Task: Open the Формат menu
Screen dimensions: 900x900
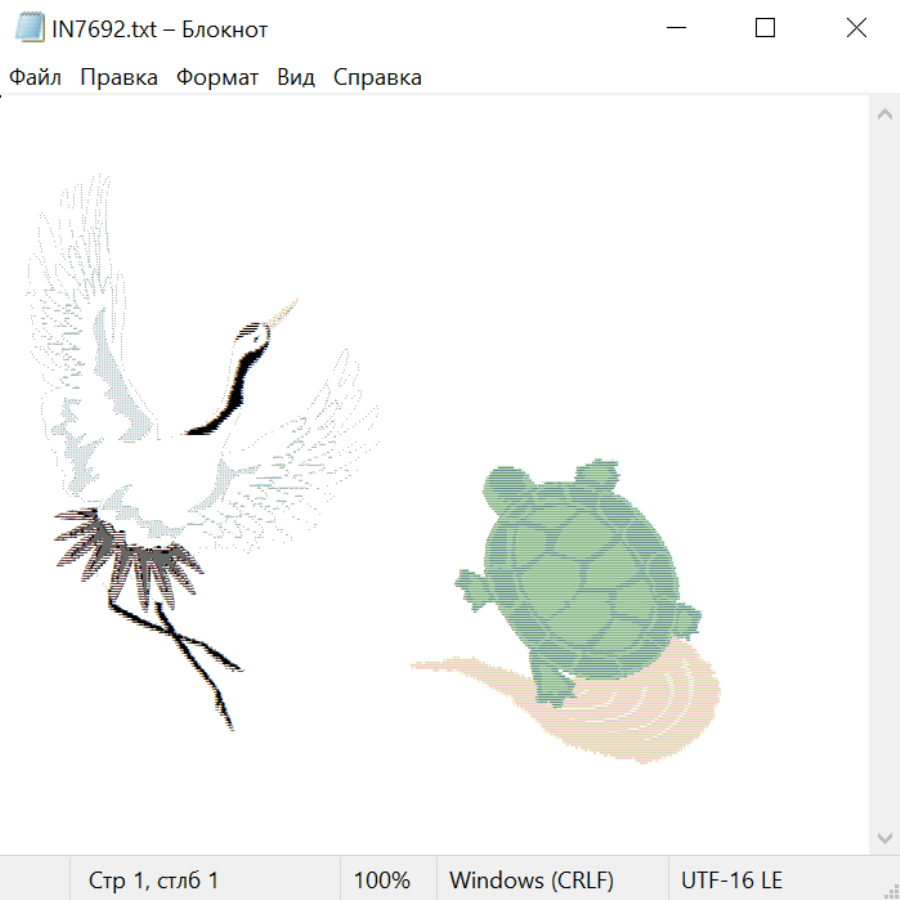Action: pyautogui.click(x=217, y=77)
